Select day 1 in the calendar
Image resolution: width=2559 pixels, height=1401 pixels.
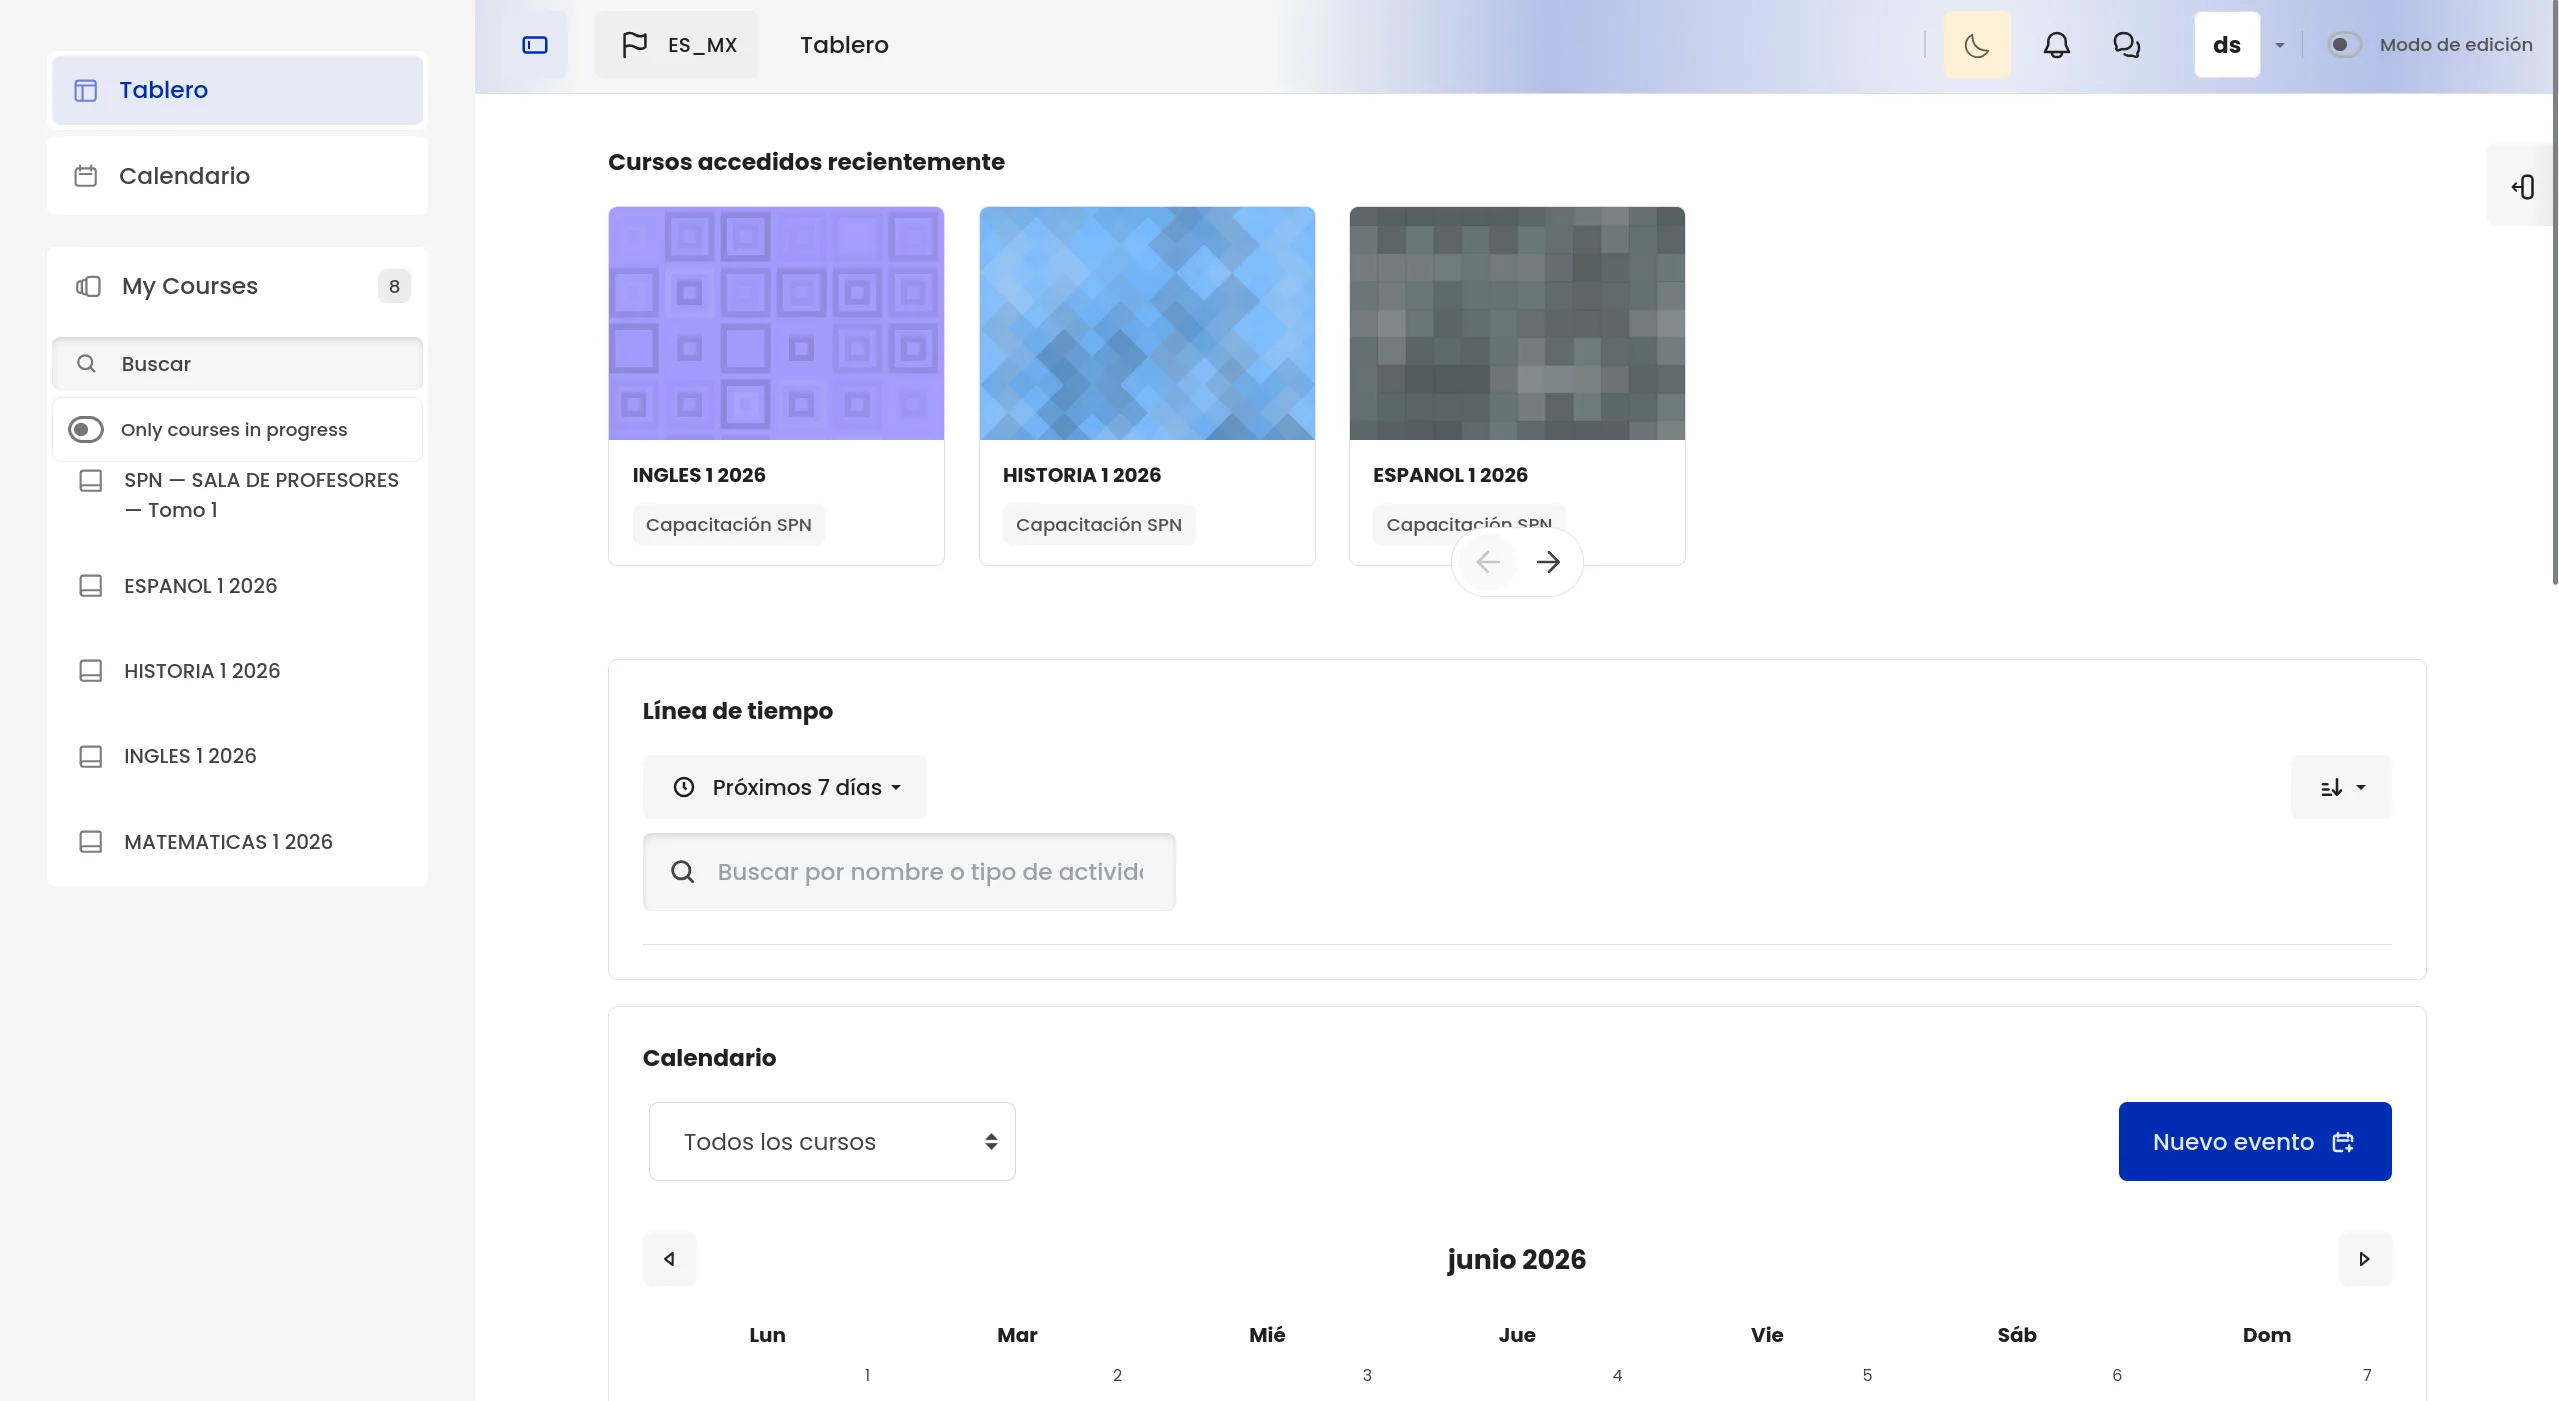(x=867, y=1375)
